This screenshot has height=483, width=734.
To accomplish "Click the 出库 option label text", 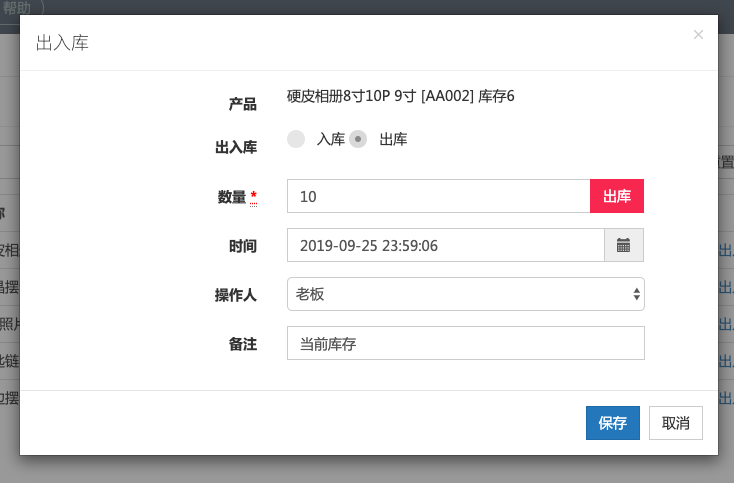I will [393, 140].
